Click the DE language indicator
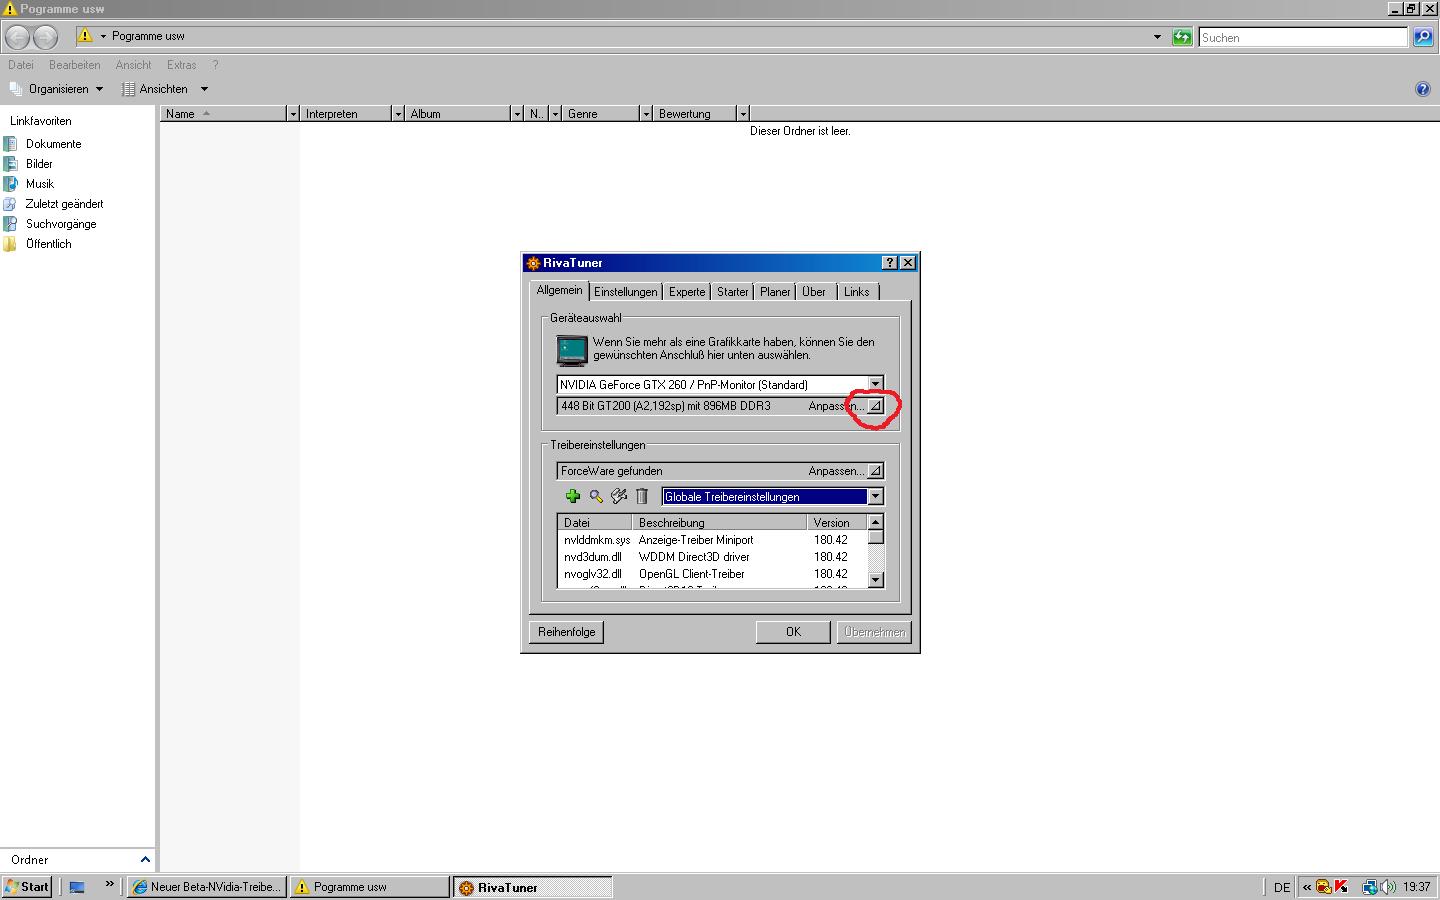This screenshot has height=900, width=1440. [x=1282, y=887]
